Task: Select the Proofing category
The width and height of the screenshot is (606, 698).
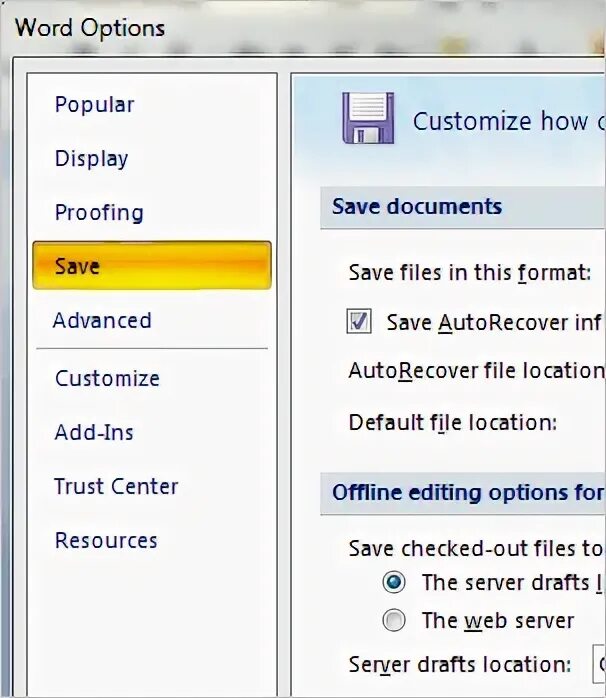Action: pos(99,212)
